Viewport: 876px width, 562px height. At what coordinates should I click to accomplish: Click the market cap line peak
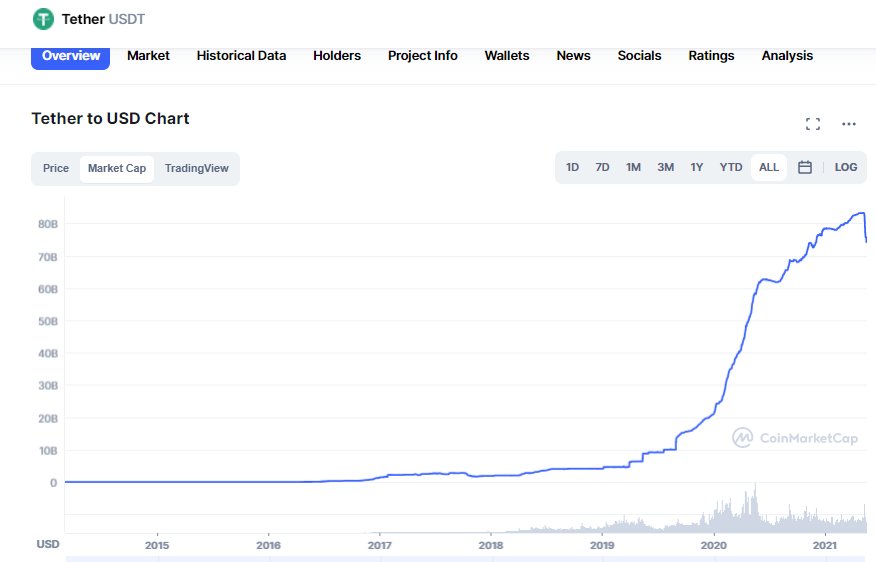tap(861, 213)
